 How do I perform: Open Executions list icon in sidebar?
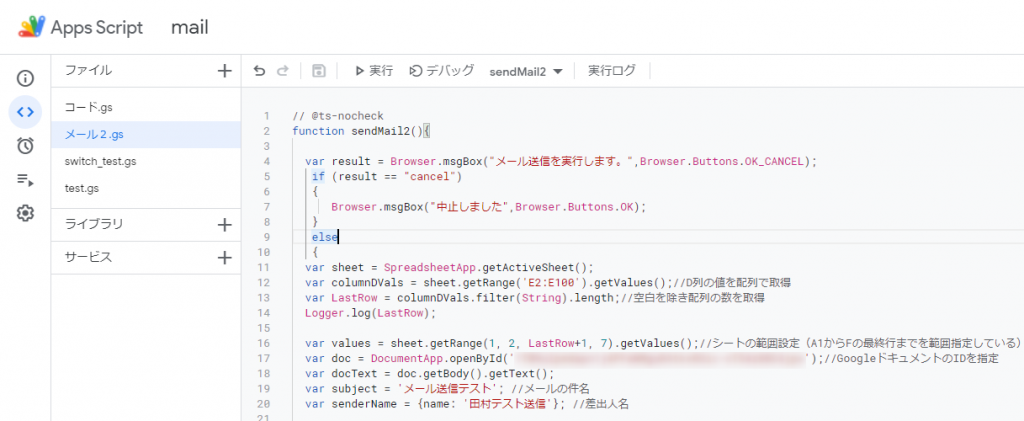[25, 179]
